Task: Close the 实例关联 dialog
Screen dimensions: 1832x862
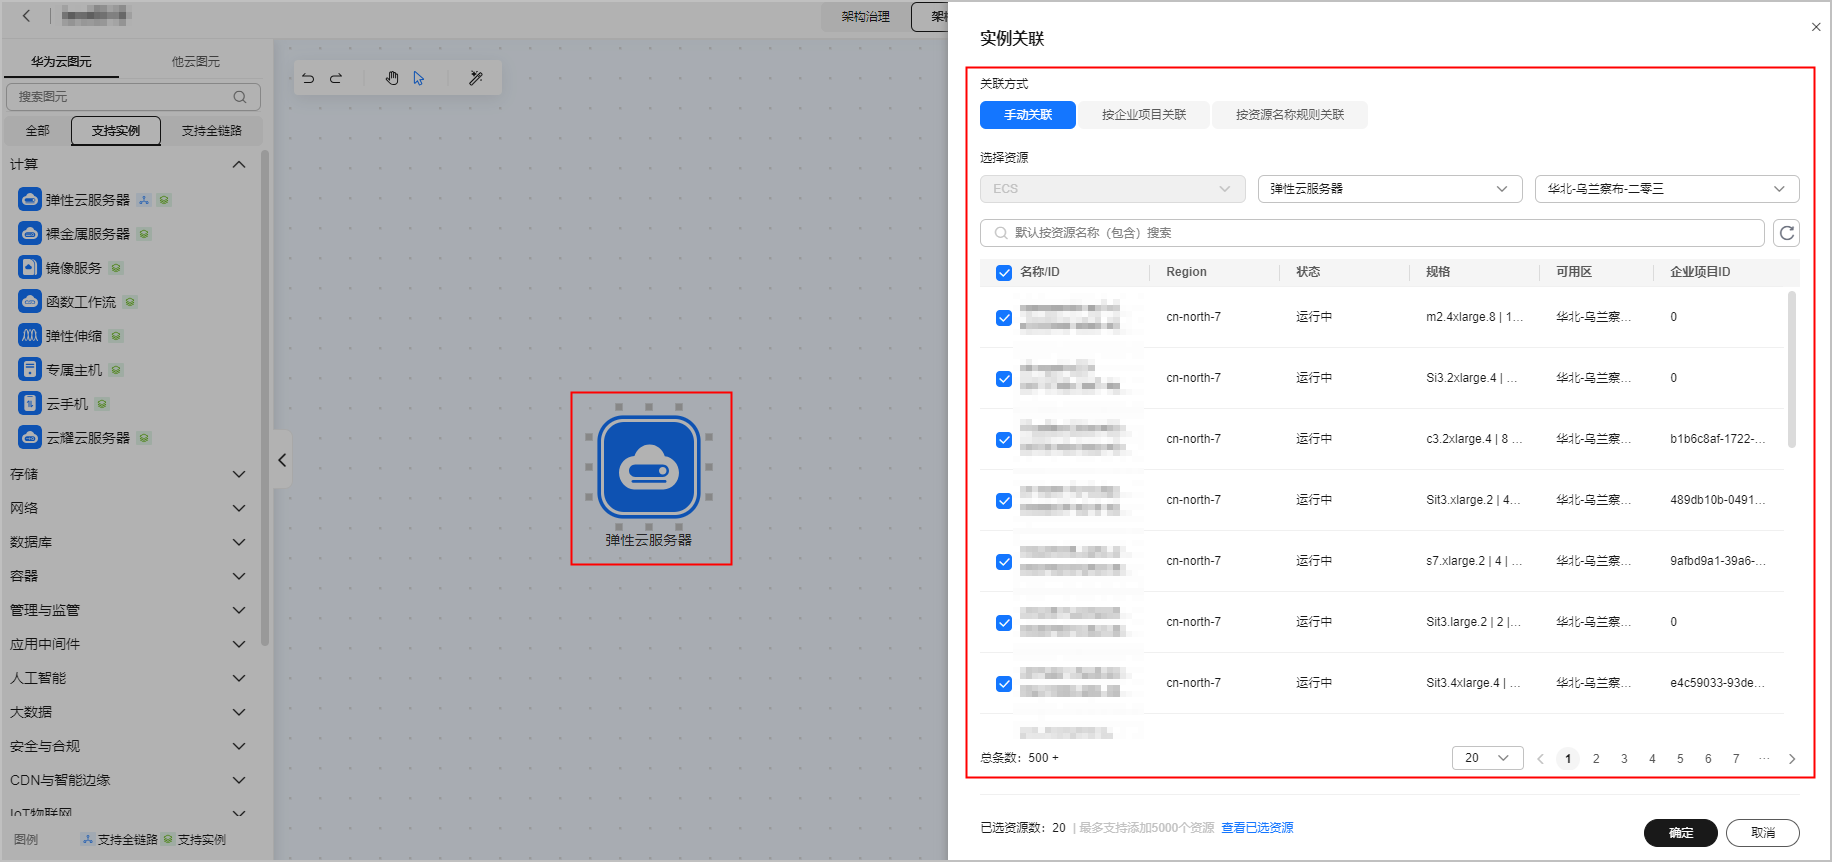Action: pos(1816,27)
